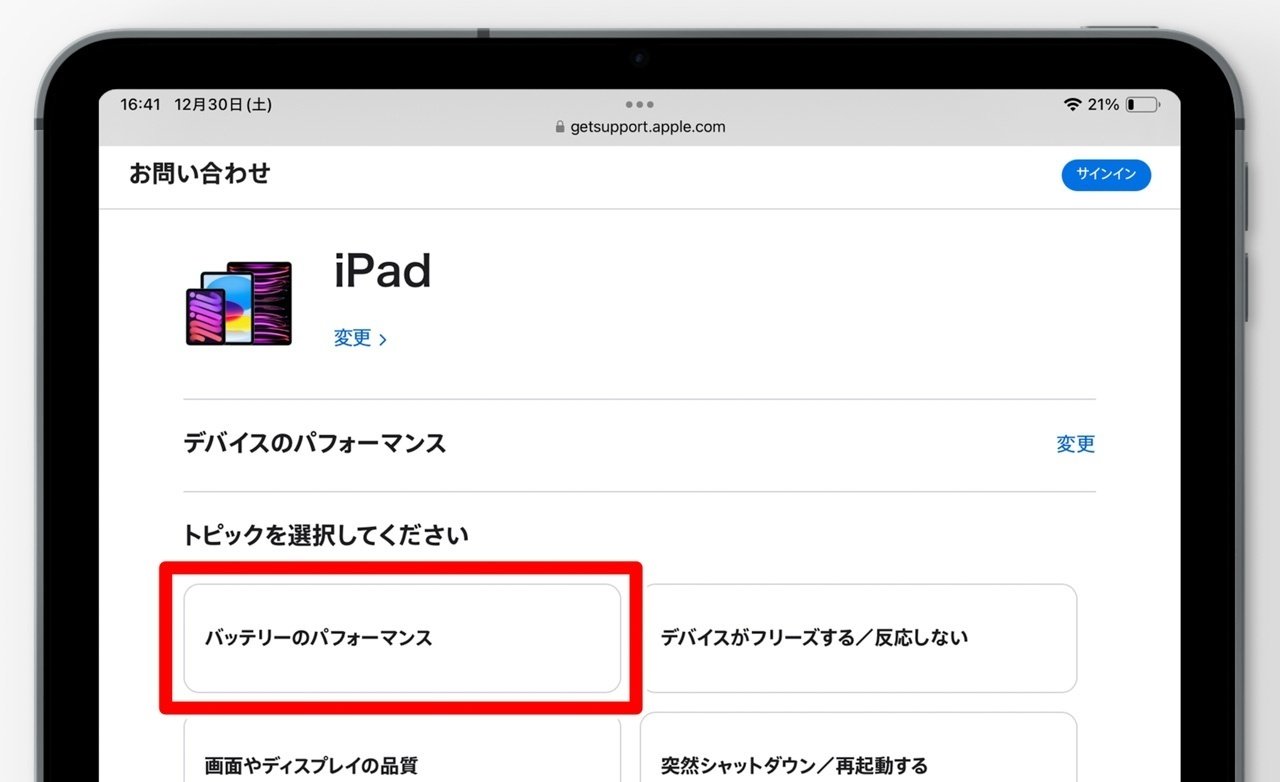Tap the date 12月30日 (土) display
Image resolution: width=1280 pixels, height=782 pixels.
pos(212,104)
